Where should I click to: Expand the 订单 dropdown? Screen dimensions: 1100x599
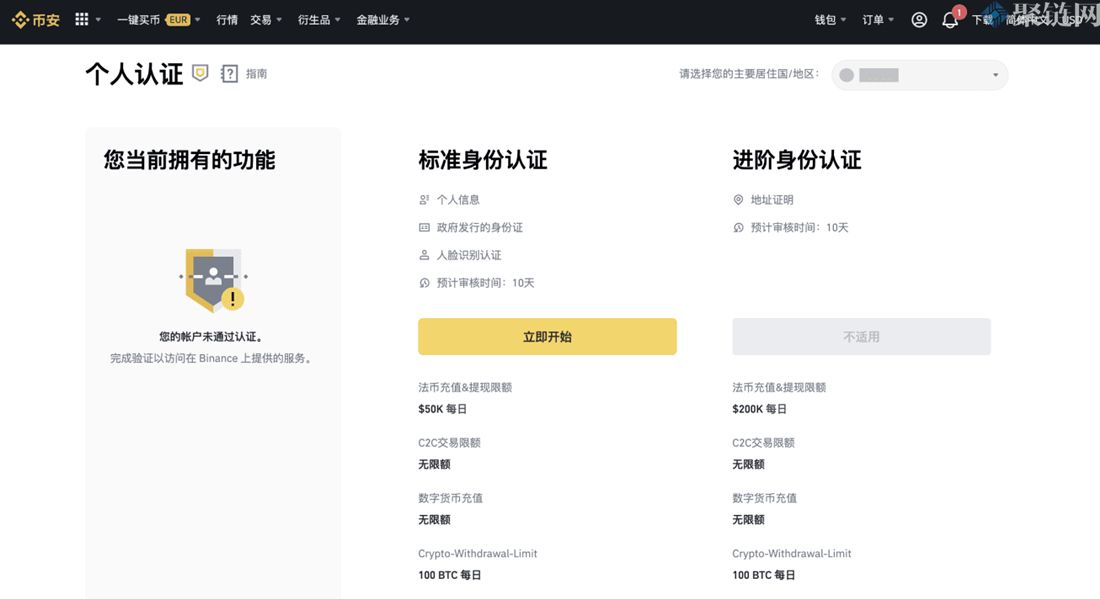pos(876,19)
